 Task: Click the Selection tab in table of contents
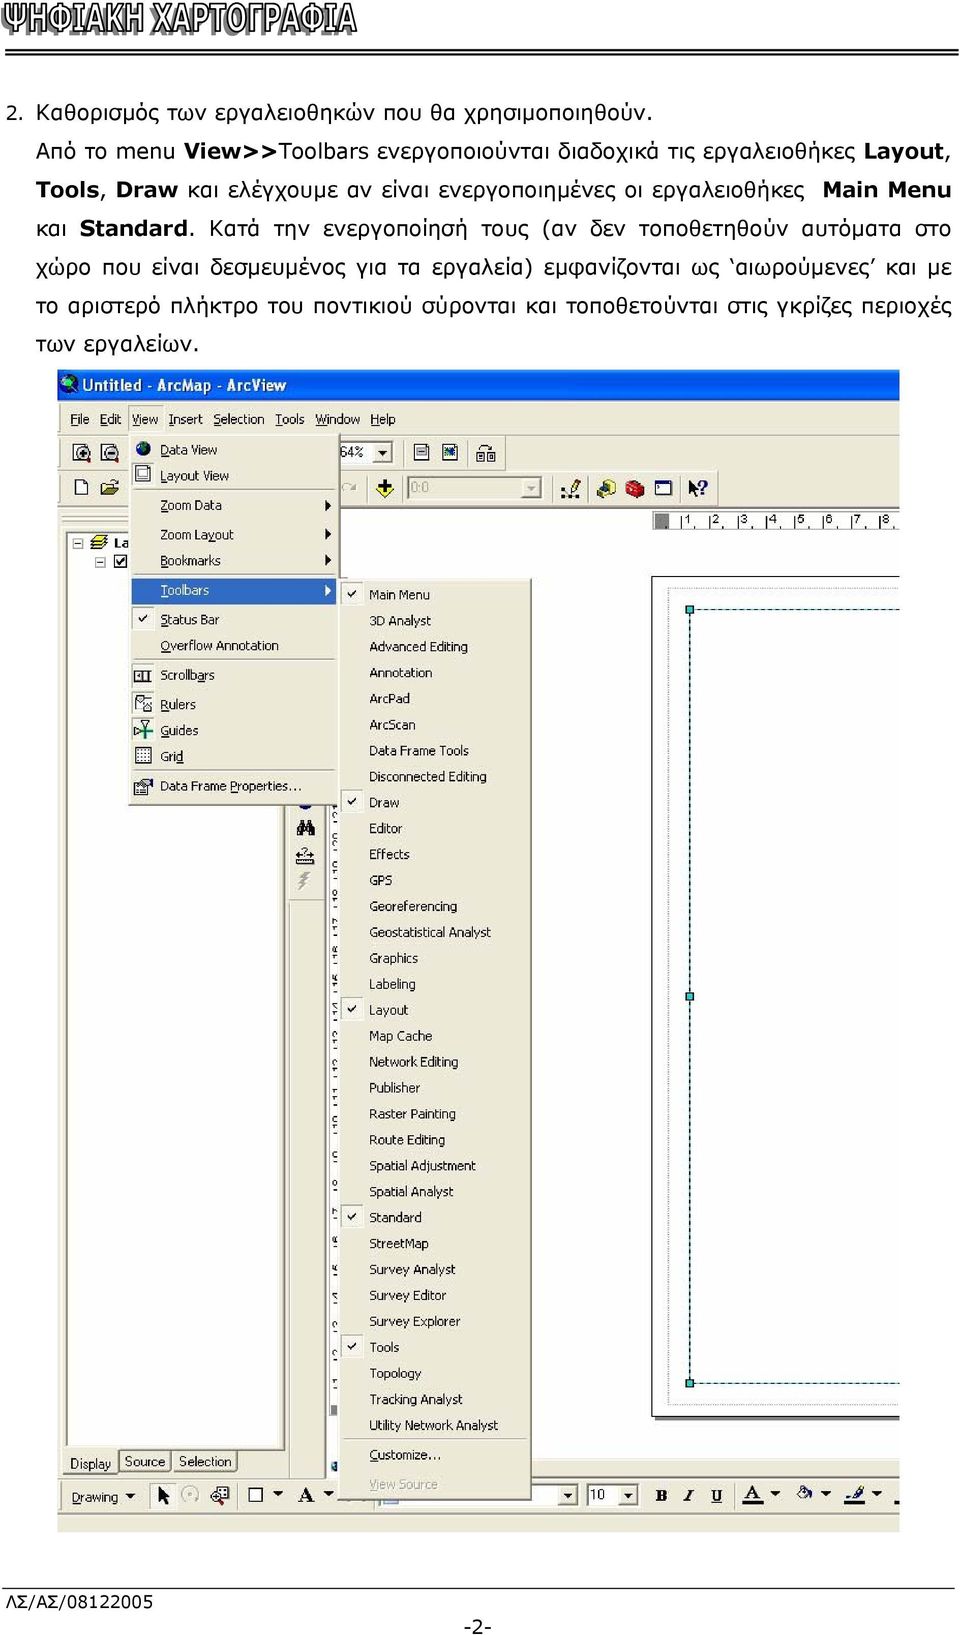tap(205, 1461)
